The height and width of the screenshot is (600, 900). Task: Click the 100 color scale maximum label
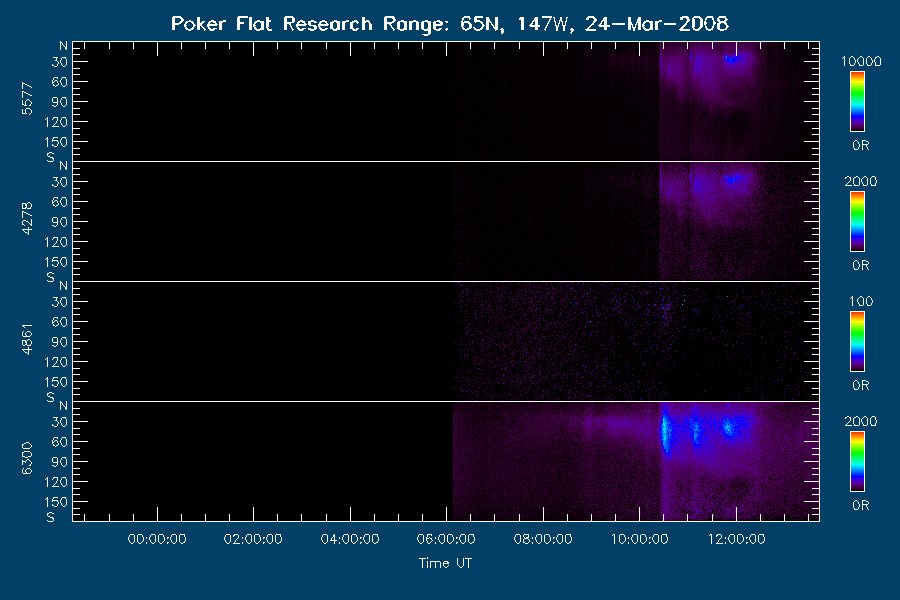pos(861,301)
